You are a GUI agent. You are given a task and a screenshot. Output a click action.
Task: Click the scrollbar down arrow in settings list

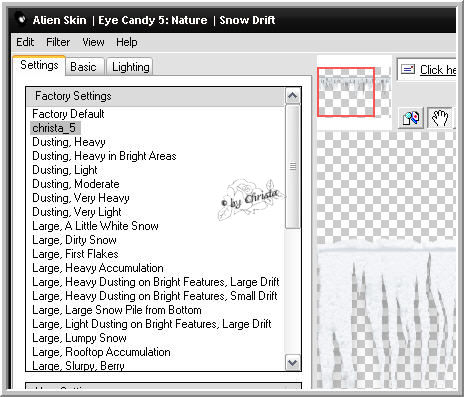point(293,363)
